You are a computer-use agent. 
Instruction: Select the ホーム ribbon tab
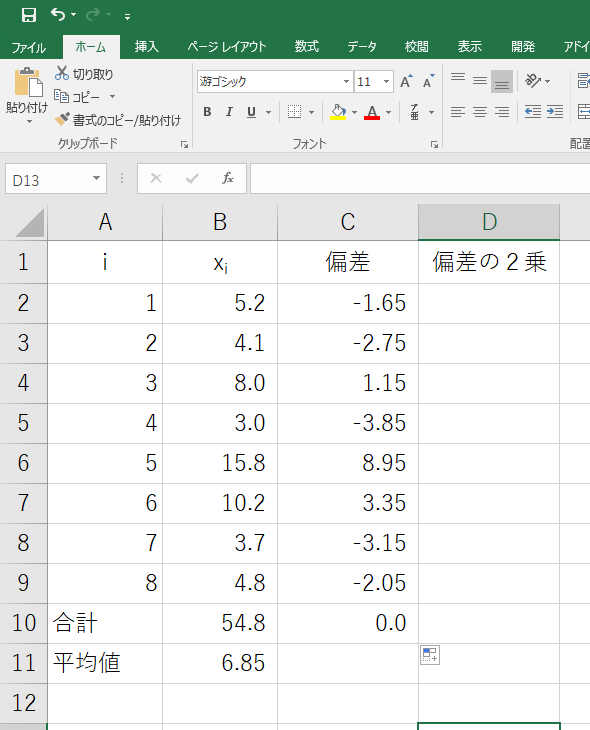pos(91,47)
